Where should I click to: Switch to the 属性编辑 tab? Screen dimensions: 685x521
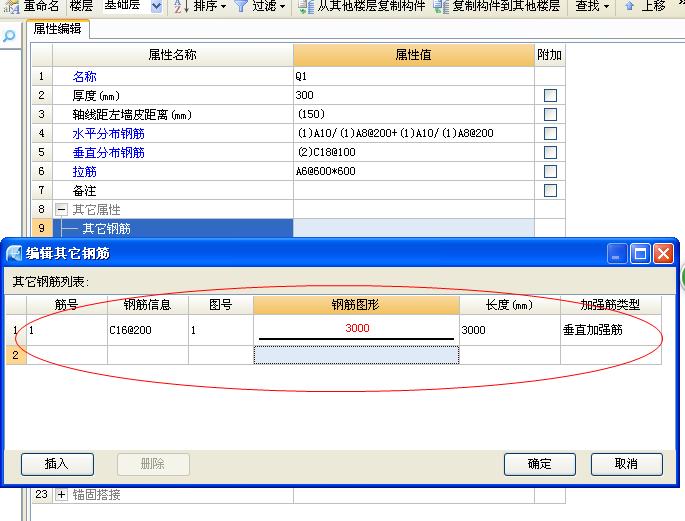57,29
